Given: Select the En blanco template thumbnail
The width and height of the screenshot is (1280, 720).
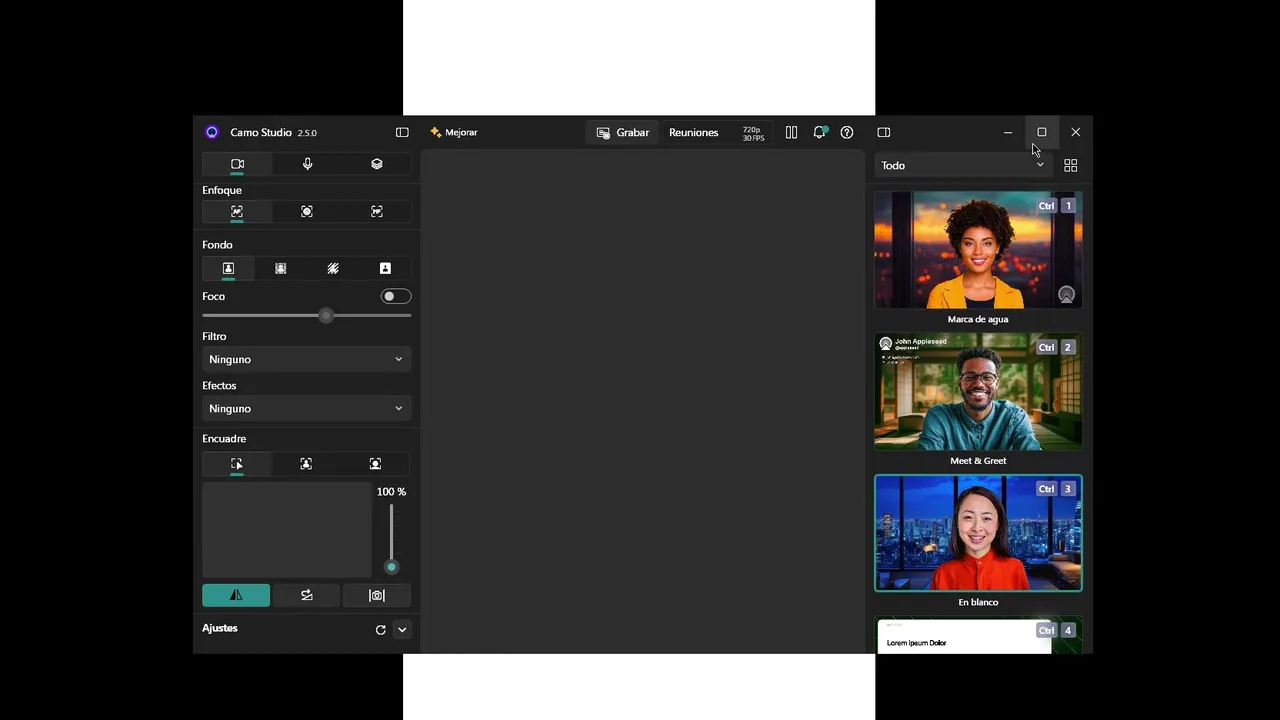Looking at the screenshot, I should (x=978, y=533).
